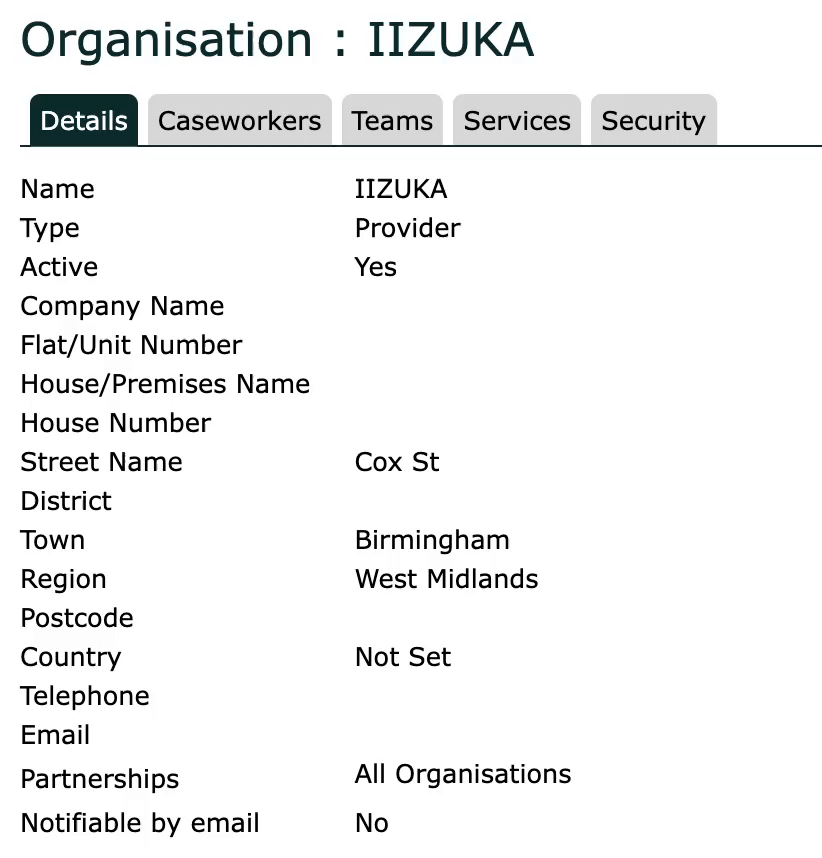Click the Telephone field label
The image size is (822, 858).
tap(85, 696)
